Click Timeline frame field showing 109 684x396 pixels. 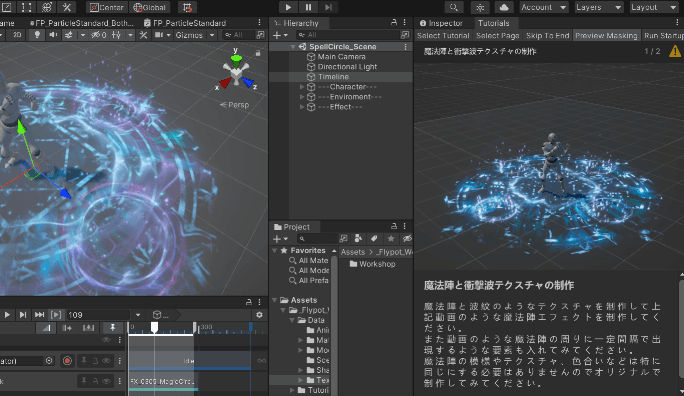coord(98,314)
